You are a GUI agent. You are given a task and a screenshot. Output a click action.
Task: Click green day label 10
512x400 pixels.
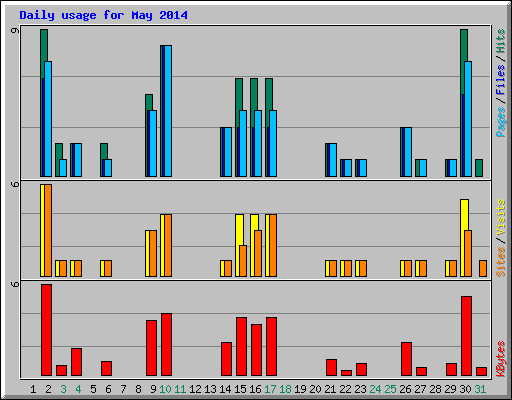(x=165, y=389)
